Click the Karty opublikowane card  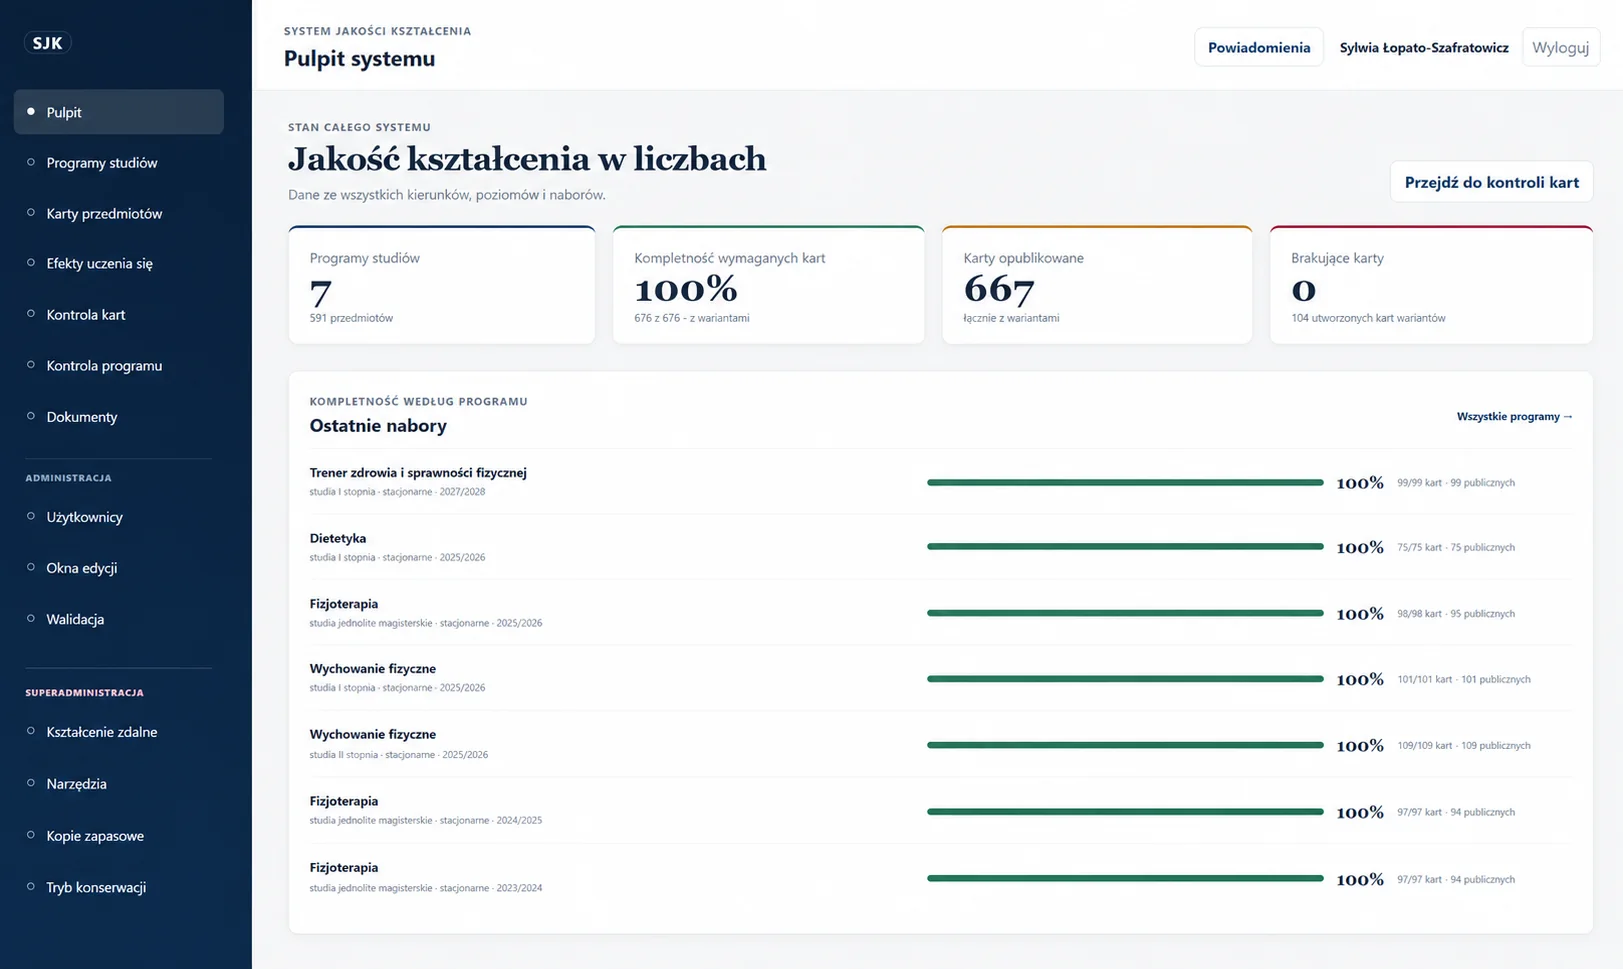1097,285
